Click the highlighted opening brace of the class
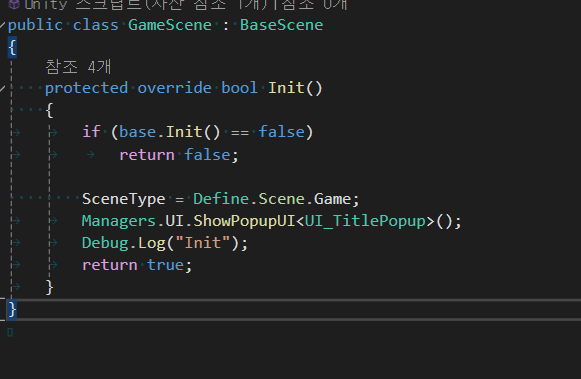The image size is (581, 379). click(12, 48)
